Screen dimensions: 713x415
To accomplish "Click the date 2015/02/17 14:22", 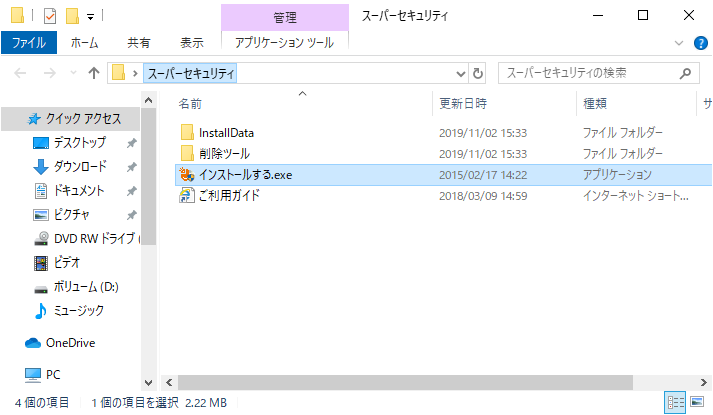I will tap(483, 175).
